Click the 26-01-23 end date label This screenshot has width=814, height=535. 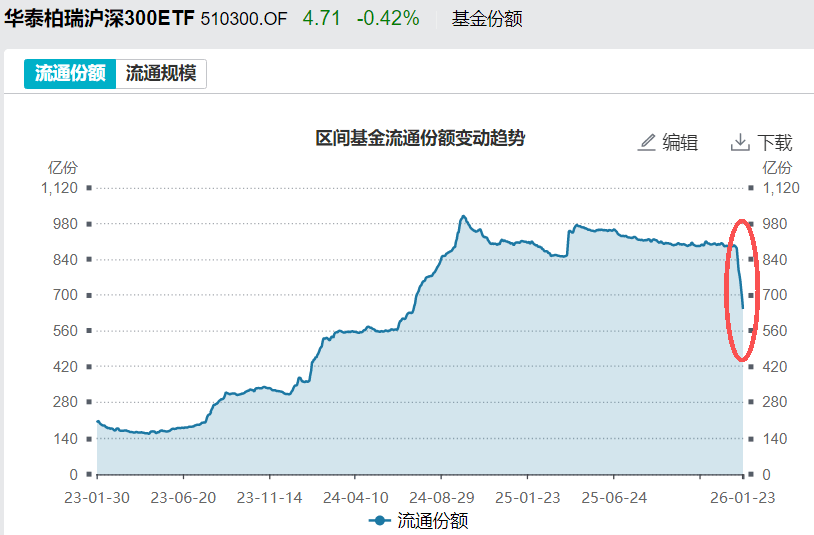click(741, 497)
